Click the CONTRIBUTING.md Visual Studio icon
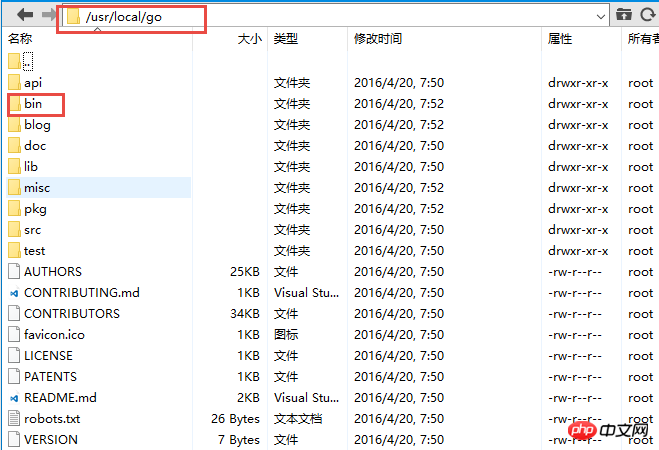This screenshot has height=450, width=659. [14, 293]
